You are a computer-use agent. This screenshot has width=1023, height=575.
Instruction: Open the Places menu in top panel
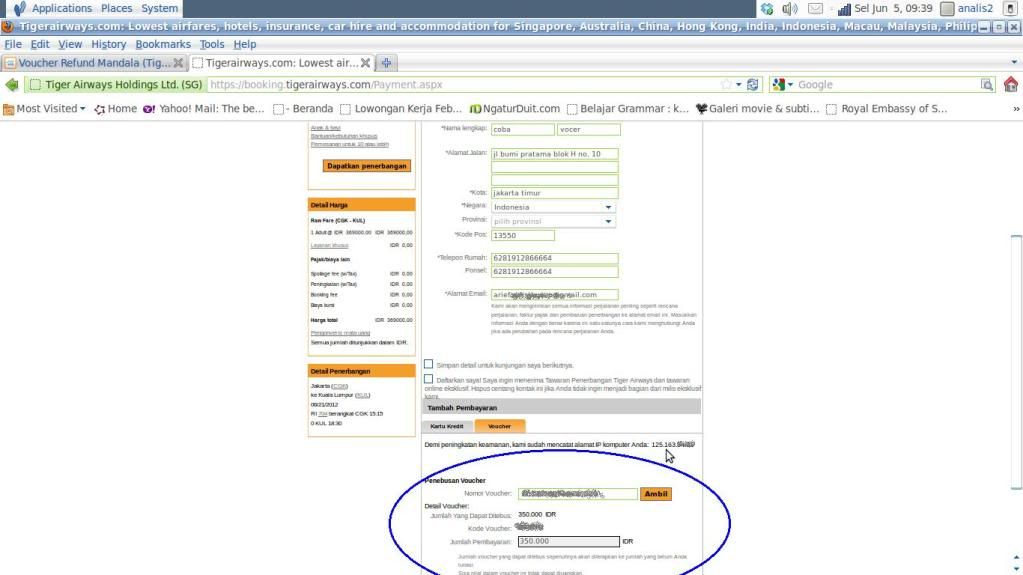click(x=116, y=8)
